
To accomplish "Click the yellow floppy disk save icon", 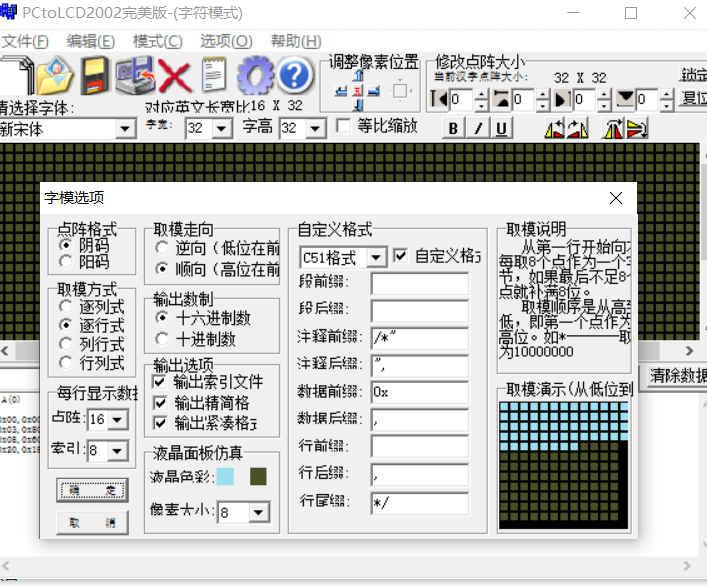I will [95, 75].
